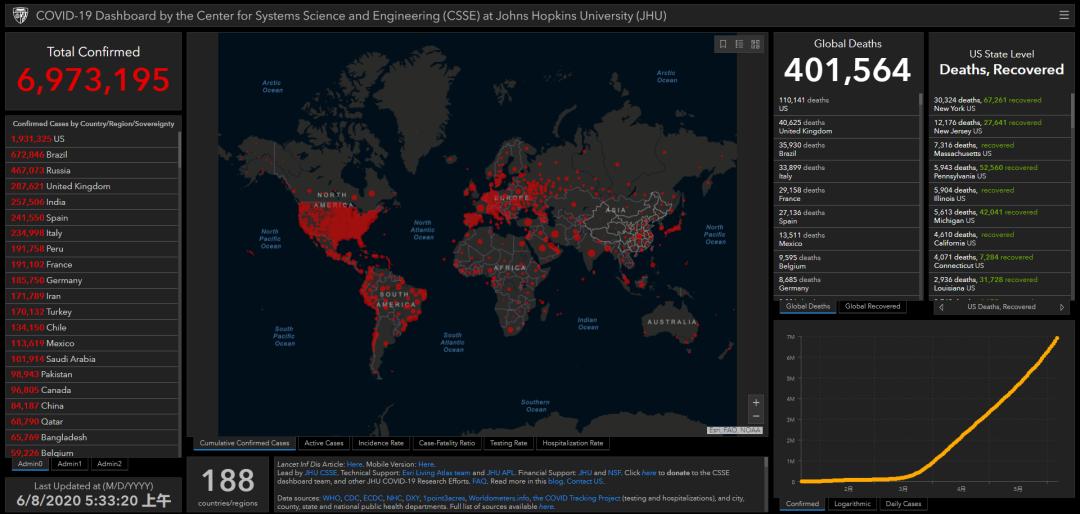Switch to Active Cases map tab

click(x=324, y=443)
